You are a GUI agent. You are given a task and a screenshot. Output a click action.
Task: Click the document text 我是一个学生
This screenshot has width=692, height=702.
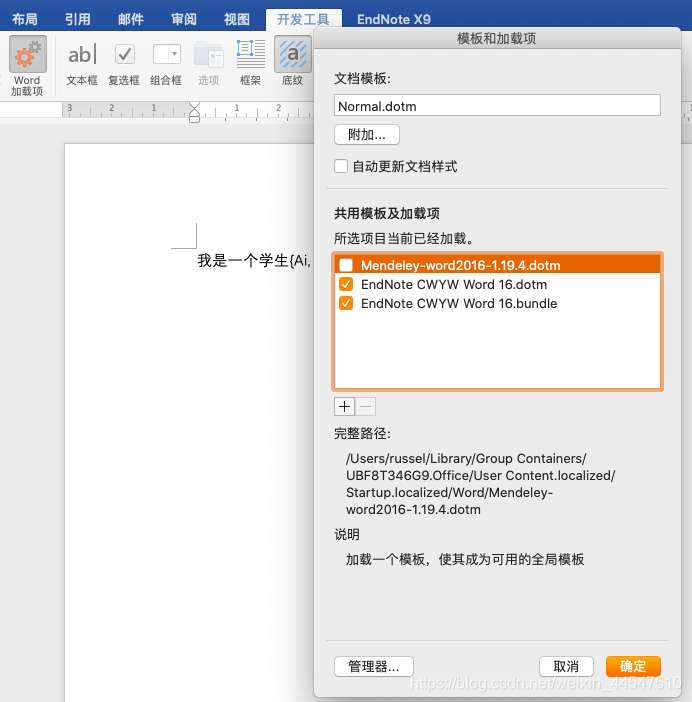243,260
